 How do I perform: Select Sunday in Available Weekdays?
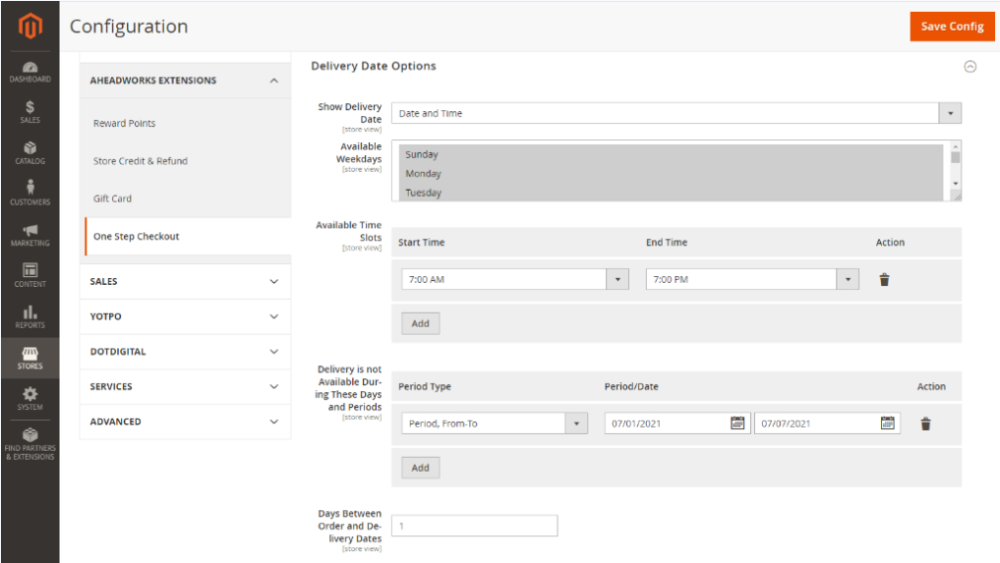670,154
